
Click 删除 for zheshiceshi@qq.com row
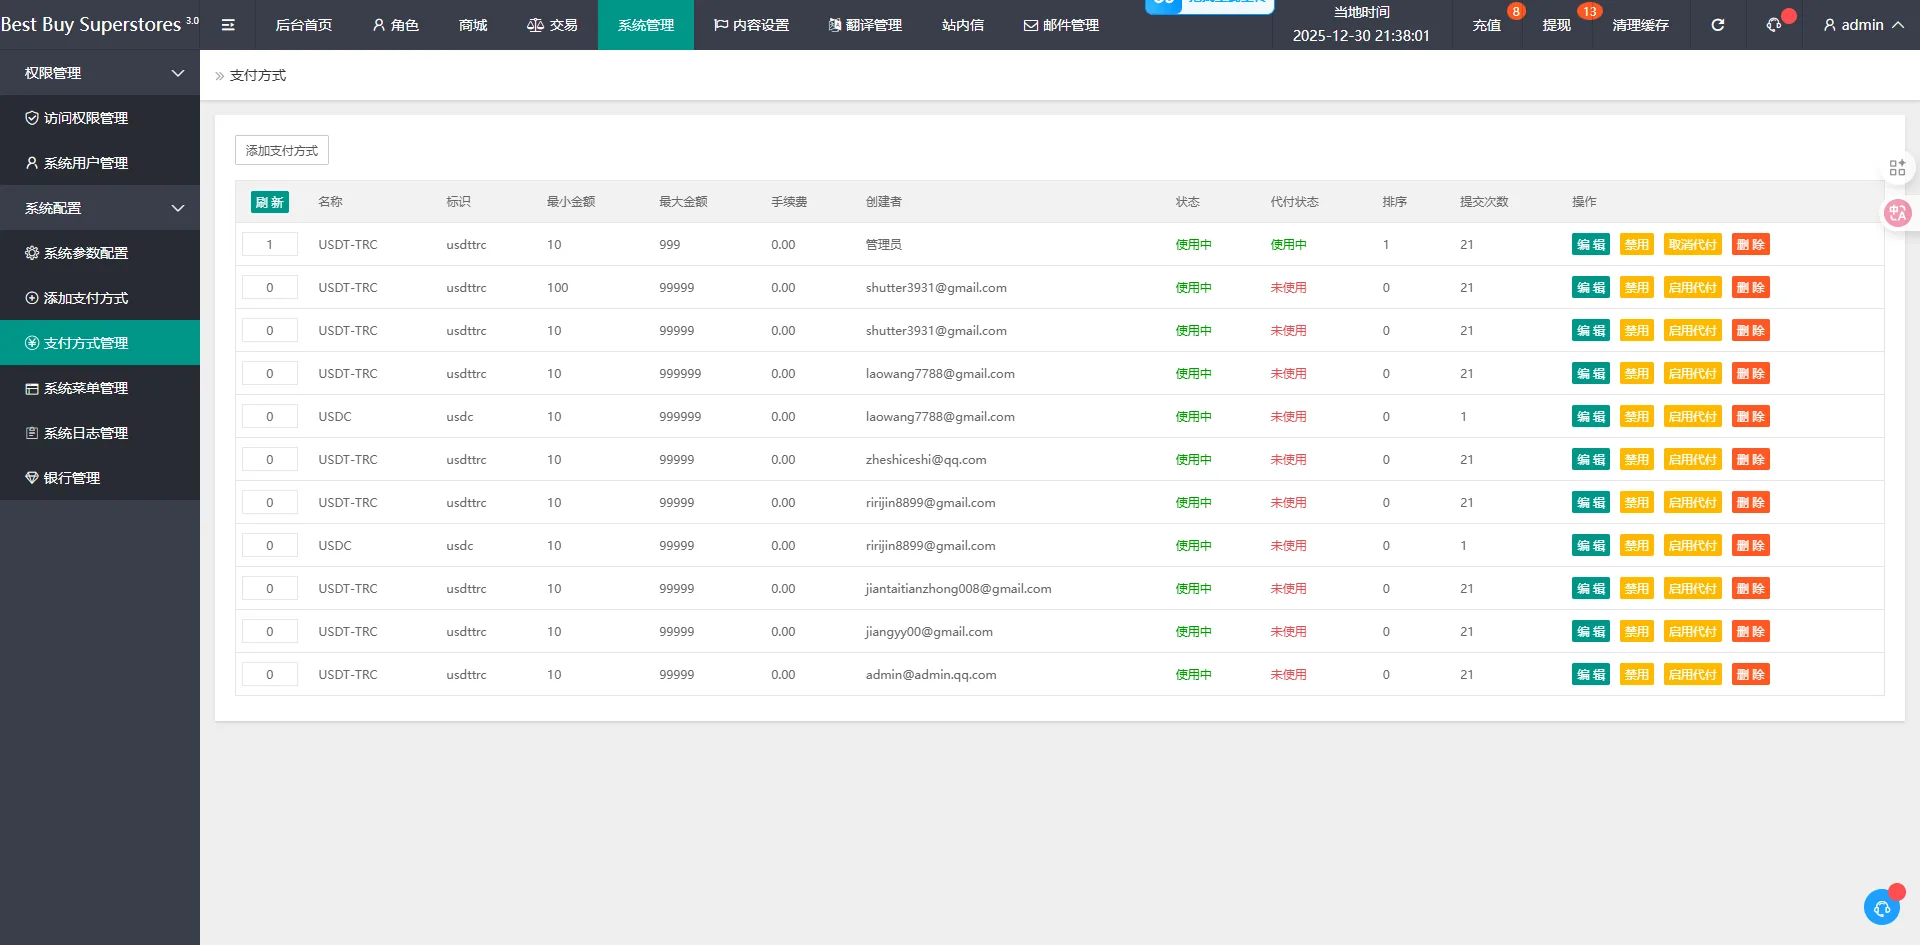click(x=1750, y=460)
